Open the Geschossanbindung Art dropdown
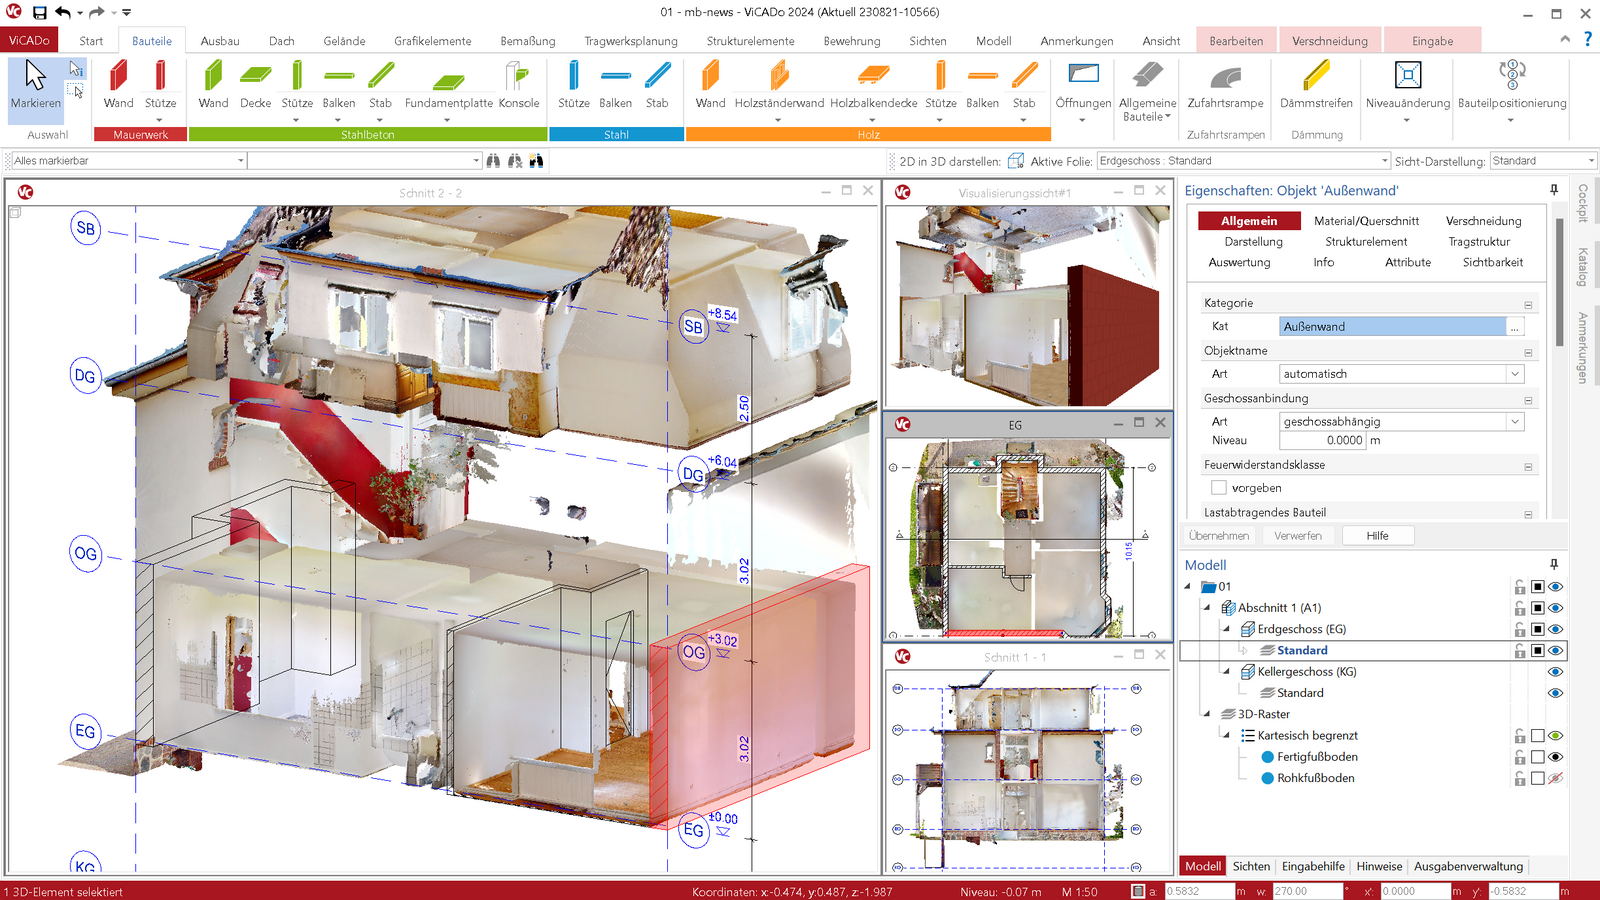 (1515, 422)
